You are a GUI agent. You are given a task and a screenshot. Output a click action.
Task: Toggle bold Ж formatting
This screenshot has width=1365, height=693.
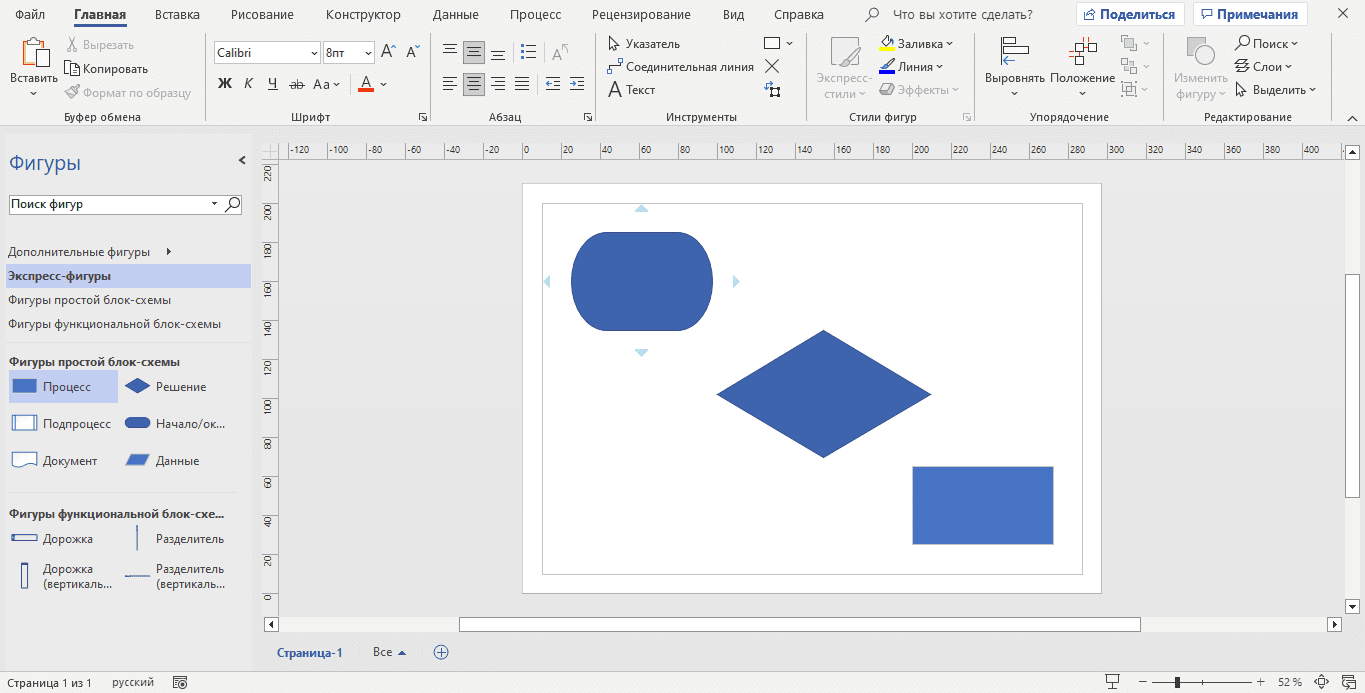point(225,84)
